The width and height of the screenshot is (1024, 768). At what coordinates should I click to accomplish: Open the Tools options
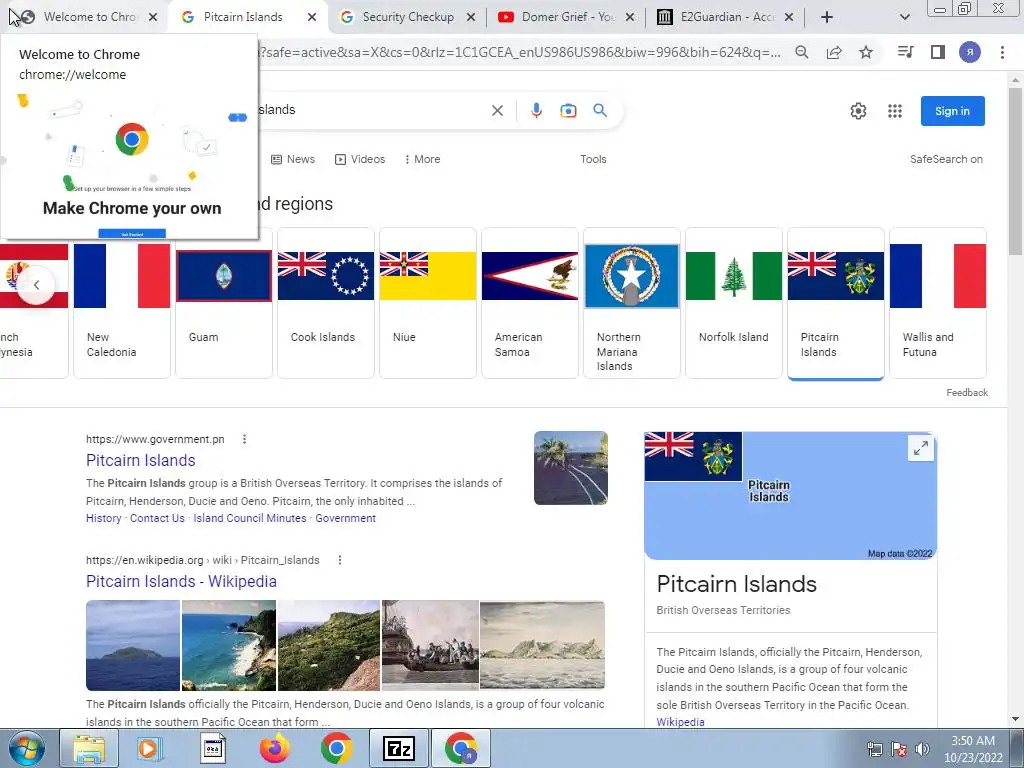(x=593, y=159)
